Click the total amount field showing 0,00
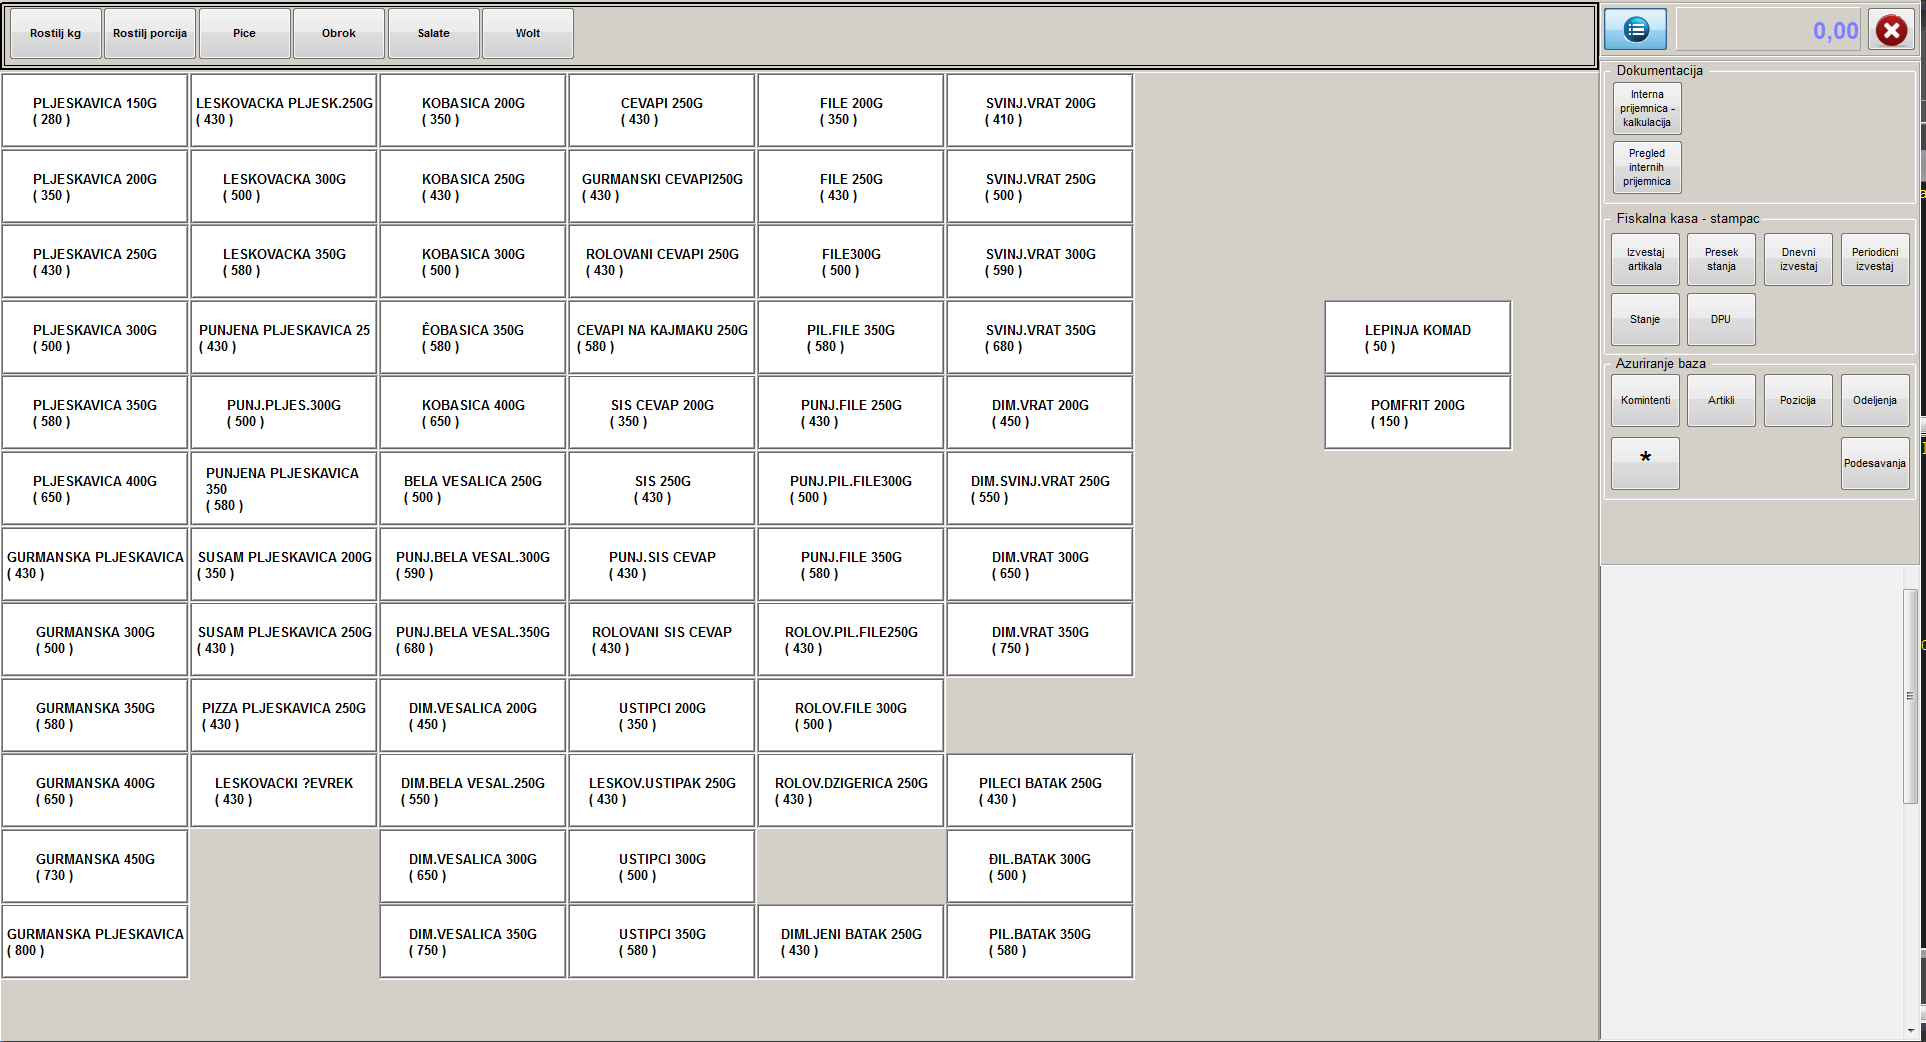Image resolution: width=1926 pixels, height=1042 pixels. click(x=1769, y=31)
